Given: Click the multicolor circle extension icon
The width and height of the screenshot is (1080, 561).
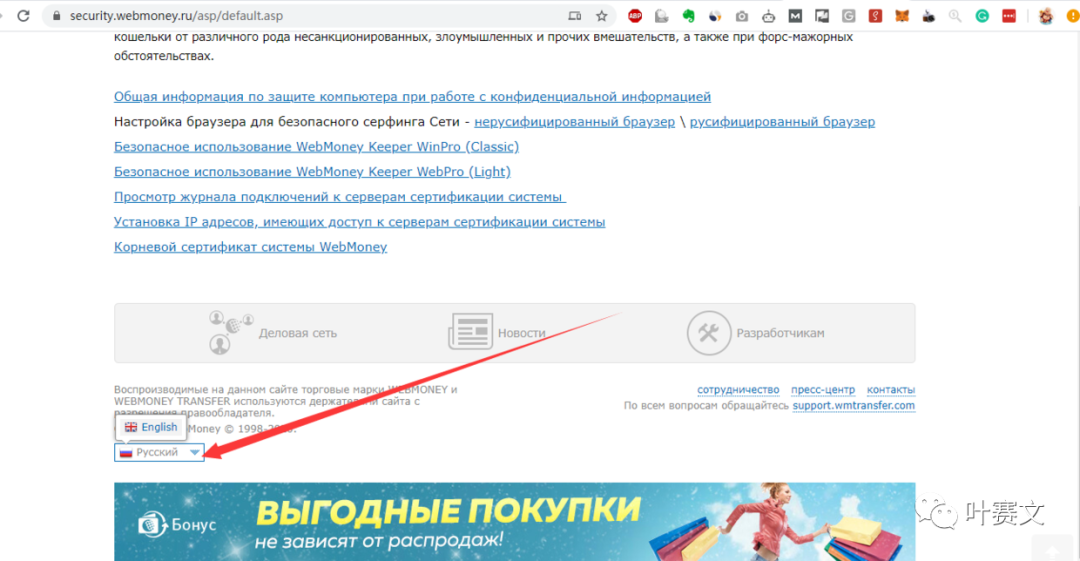Looking at the screenshot, I should click(715, 15).
